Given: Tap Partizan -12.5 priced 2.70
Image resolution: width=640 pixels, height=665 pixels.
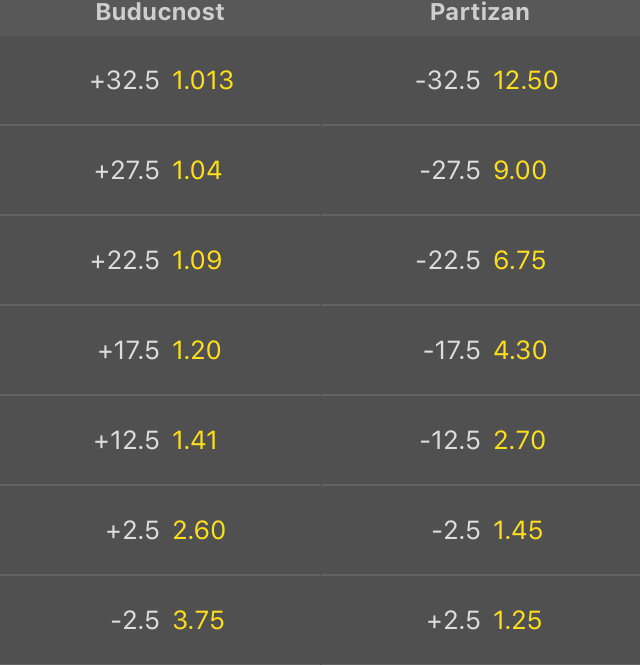Looking at the screenshot, I should tap(480, 441).
